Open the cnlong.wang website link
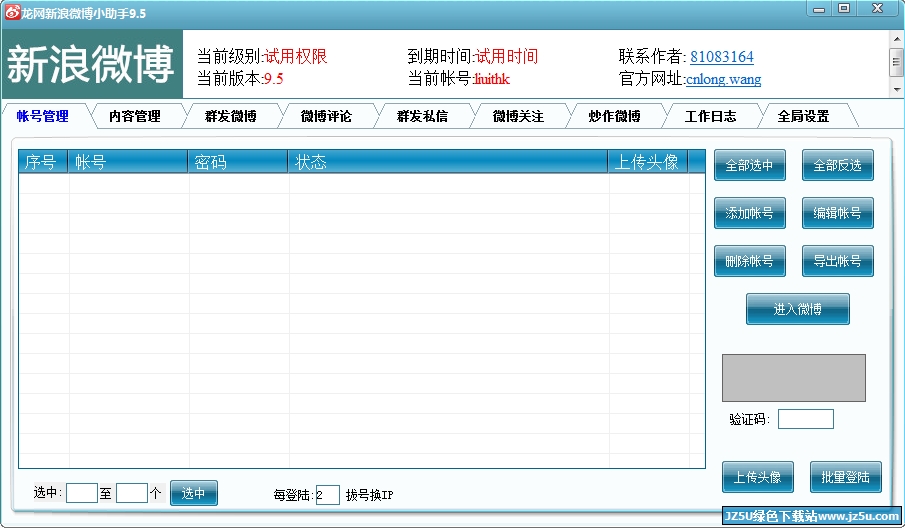The image size is (905, 528). 723,79
